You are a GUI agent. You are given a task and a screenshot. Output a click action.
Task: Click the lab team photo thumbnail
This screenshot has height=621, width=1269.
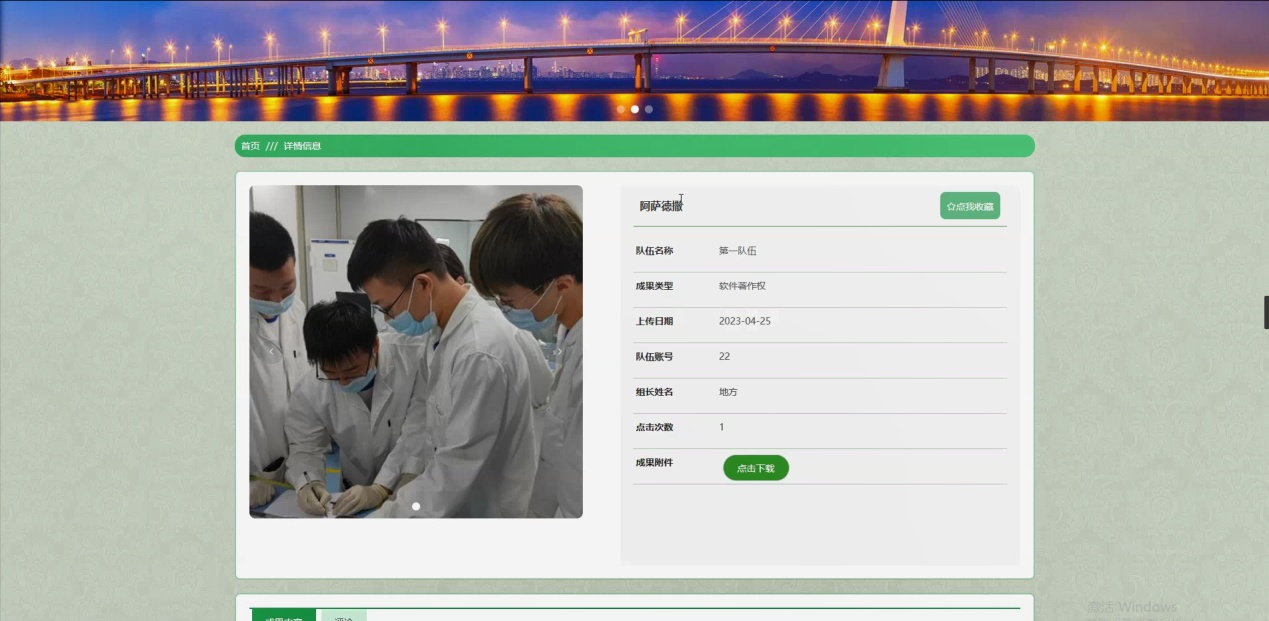pos(415,350)
